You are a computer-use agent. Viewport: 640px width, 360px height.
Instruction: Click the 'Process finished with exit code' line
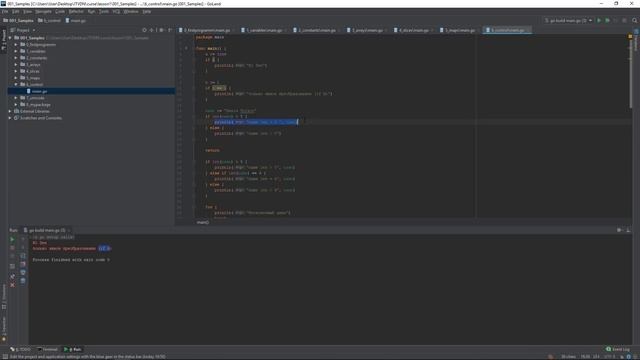point(71,260)
